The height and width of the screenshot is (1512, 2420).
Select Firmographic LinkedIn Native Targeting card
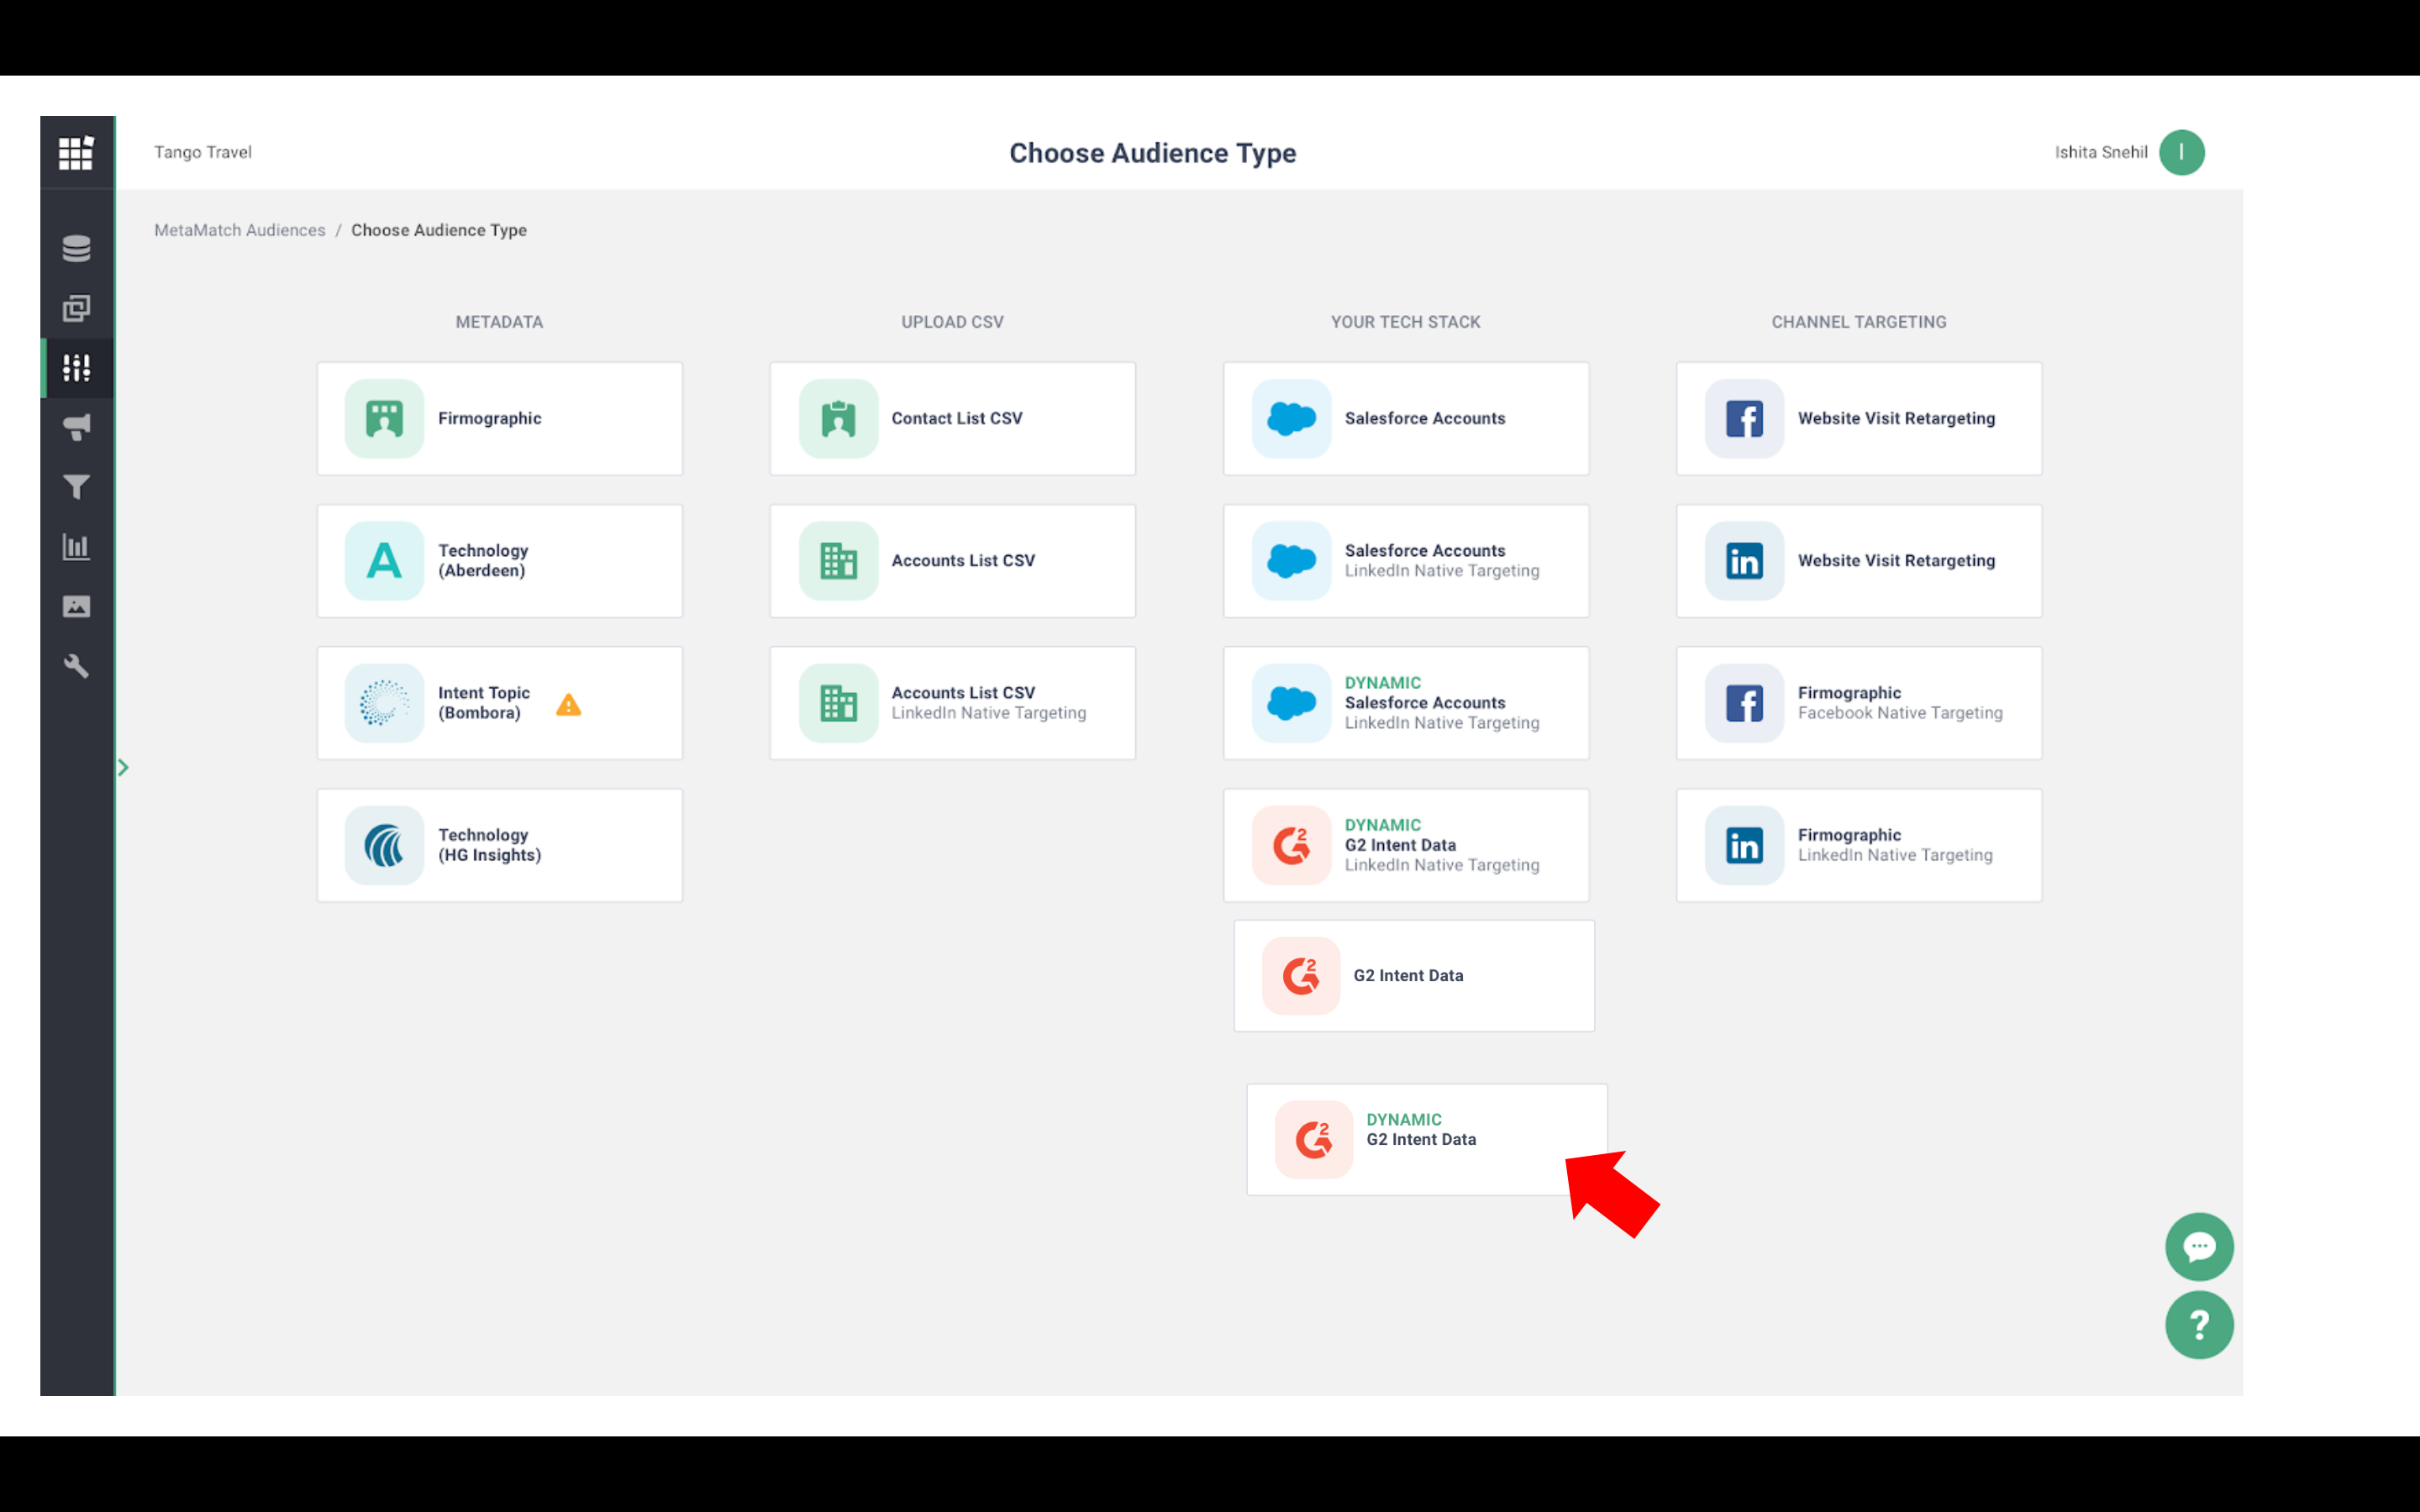1859,845
